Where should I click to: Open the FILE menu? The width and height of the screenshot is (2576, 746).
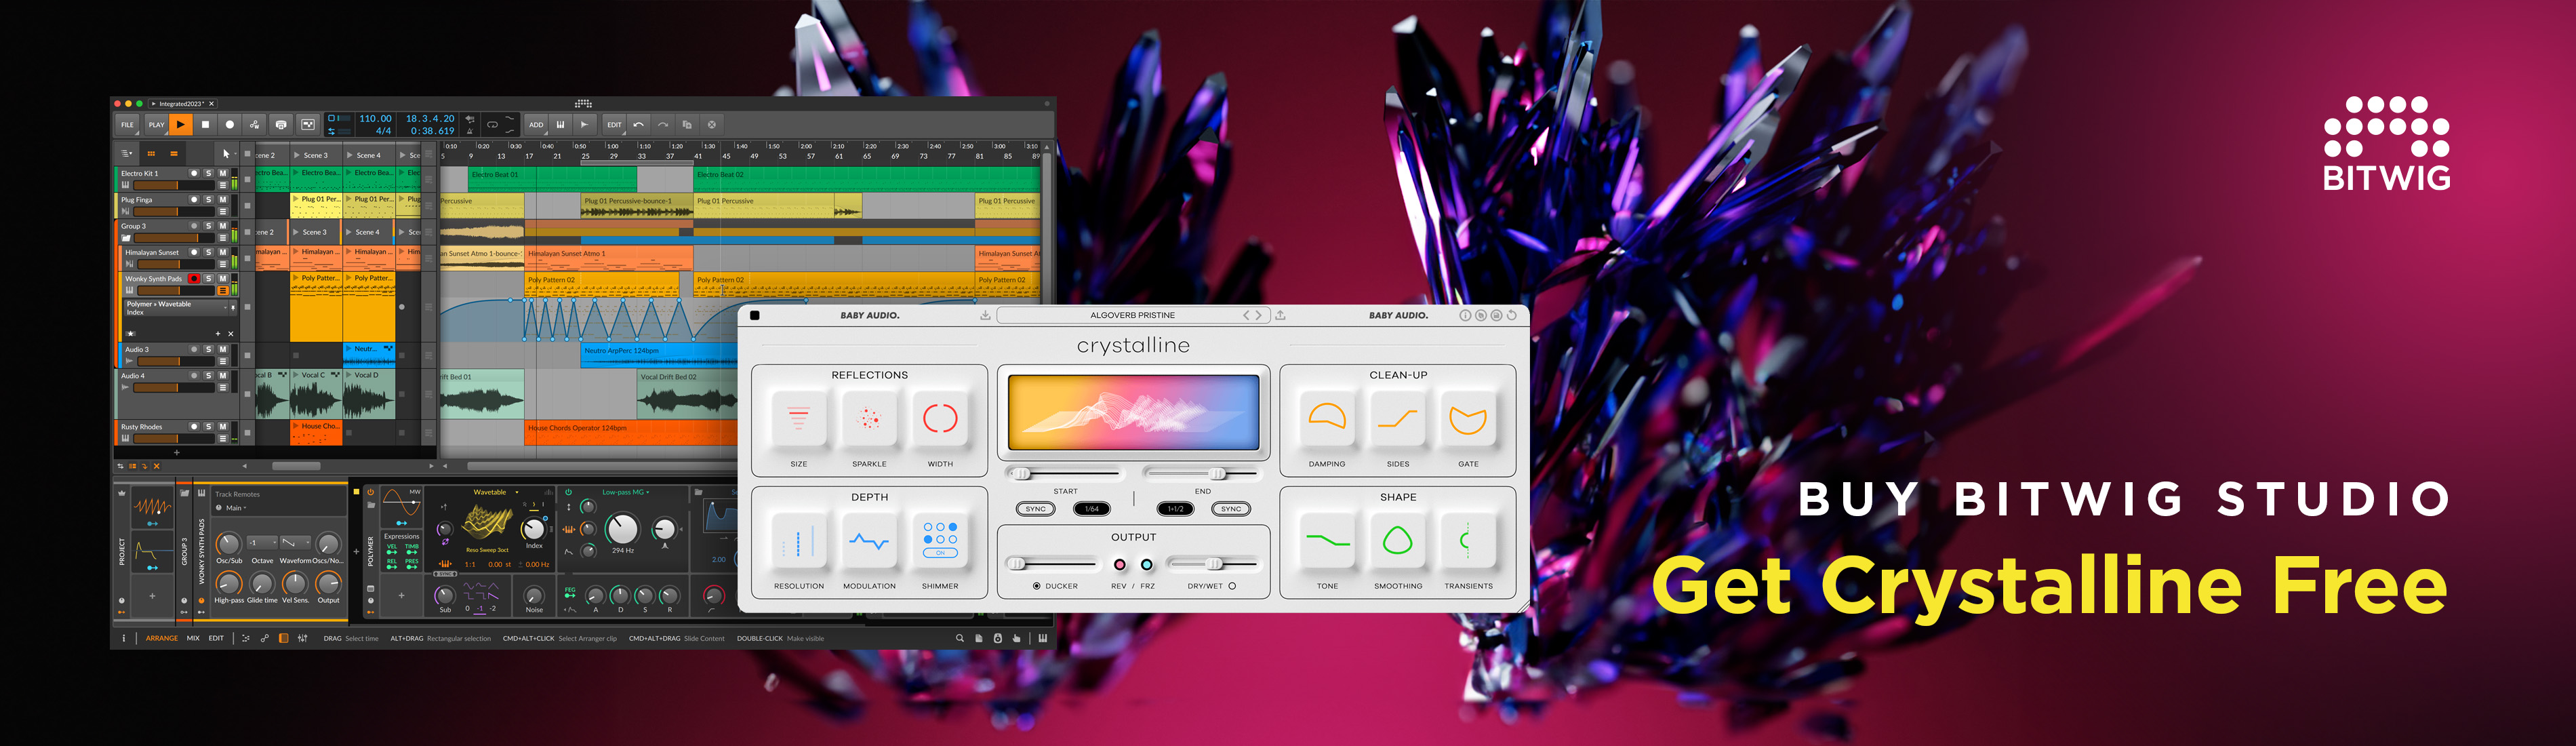click(x=127, y=125)
